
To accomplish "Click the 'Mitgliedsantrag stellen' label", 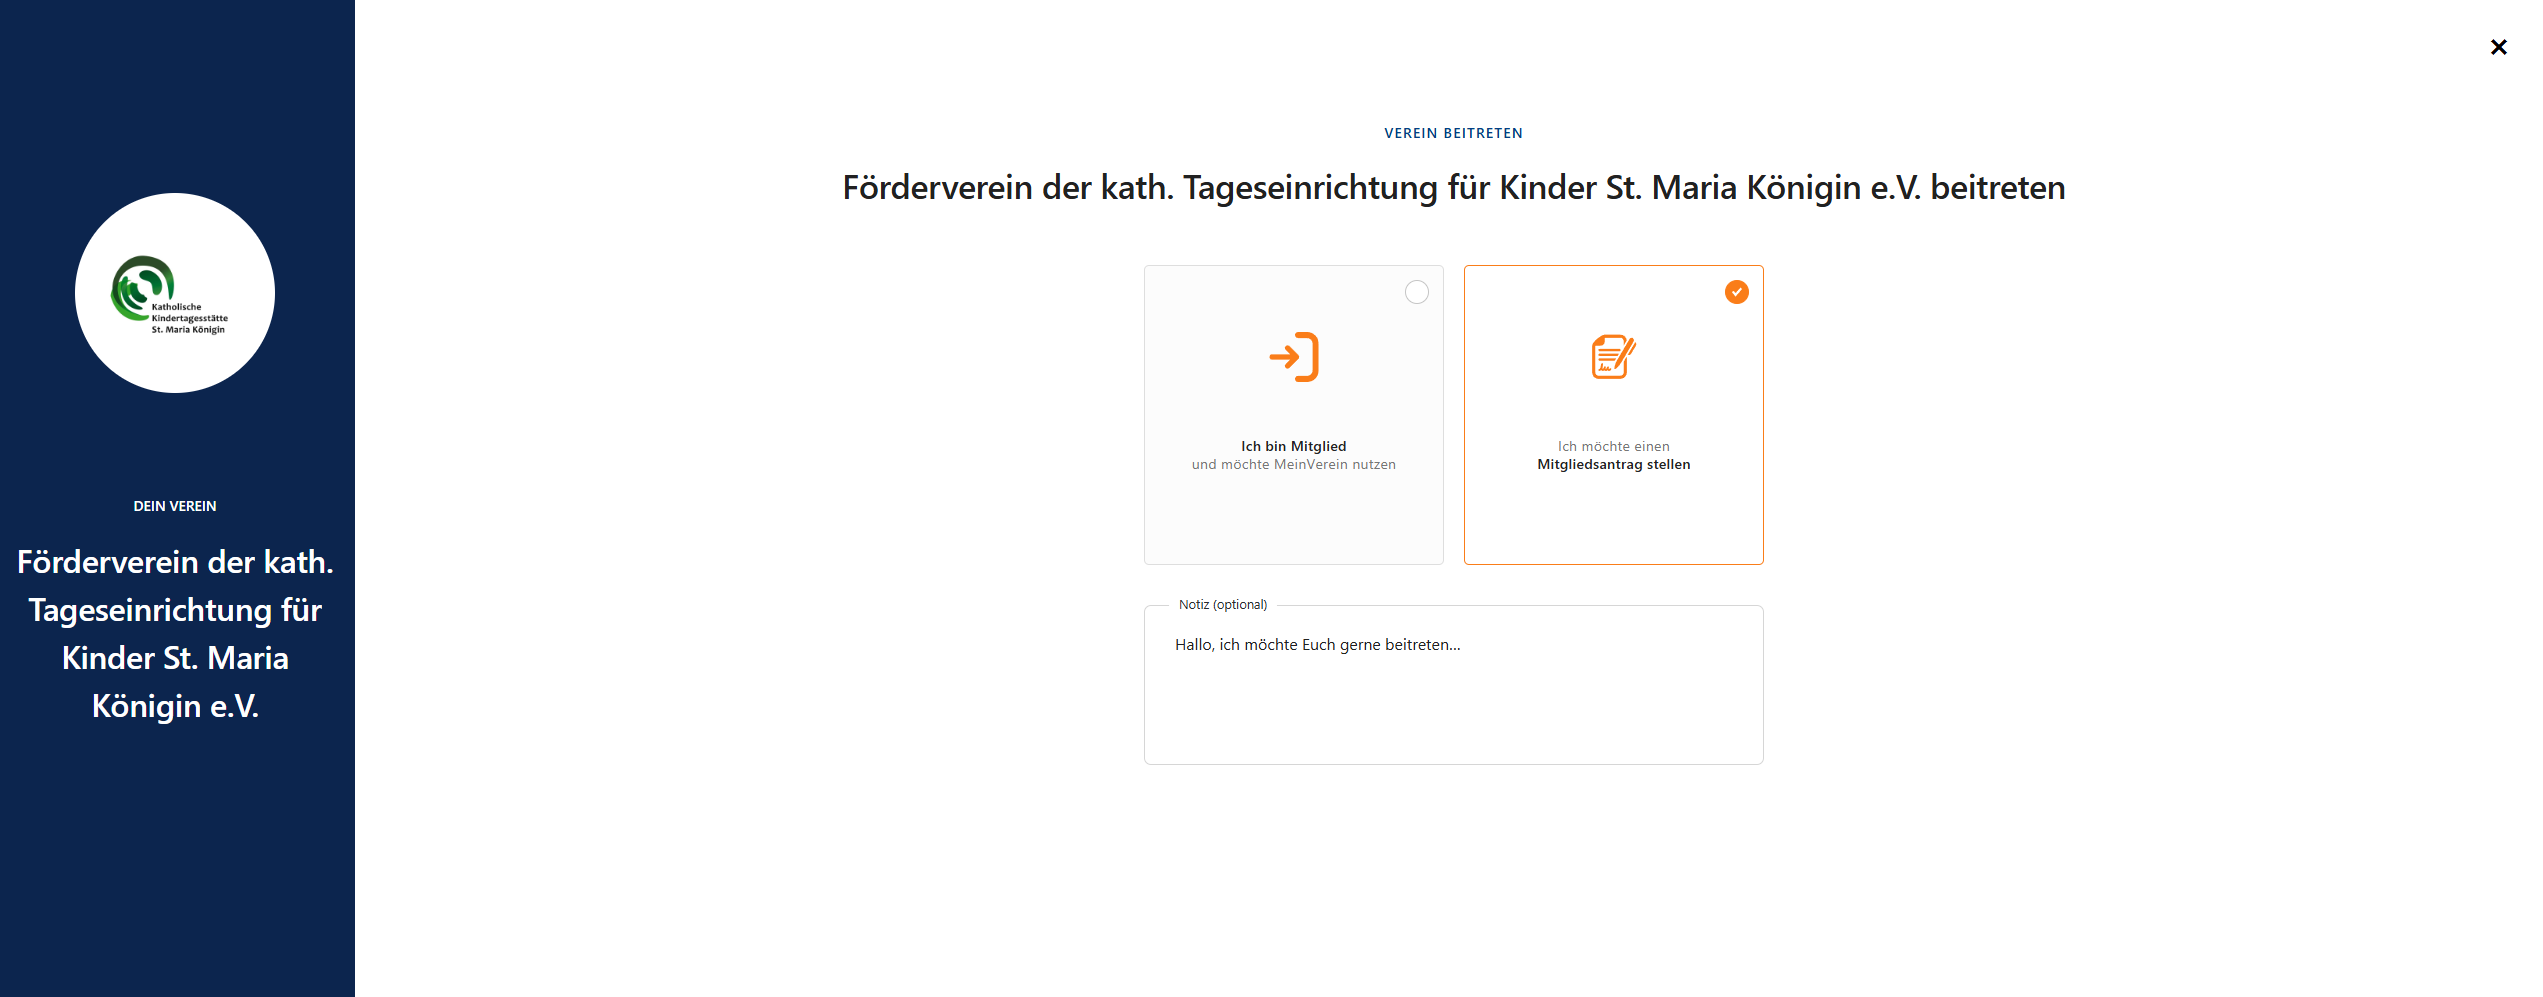I will pos(1613,464).
